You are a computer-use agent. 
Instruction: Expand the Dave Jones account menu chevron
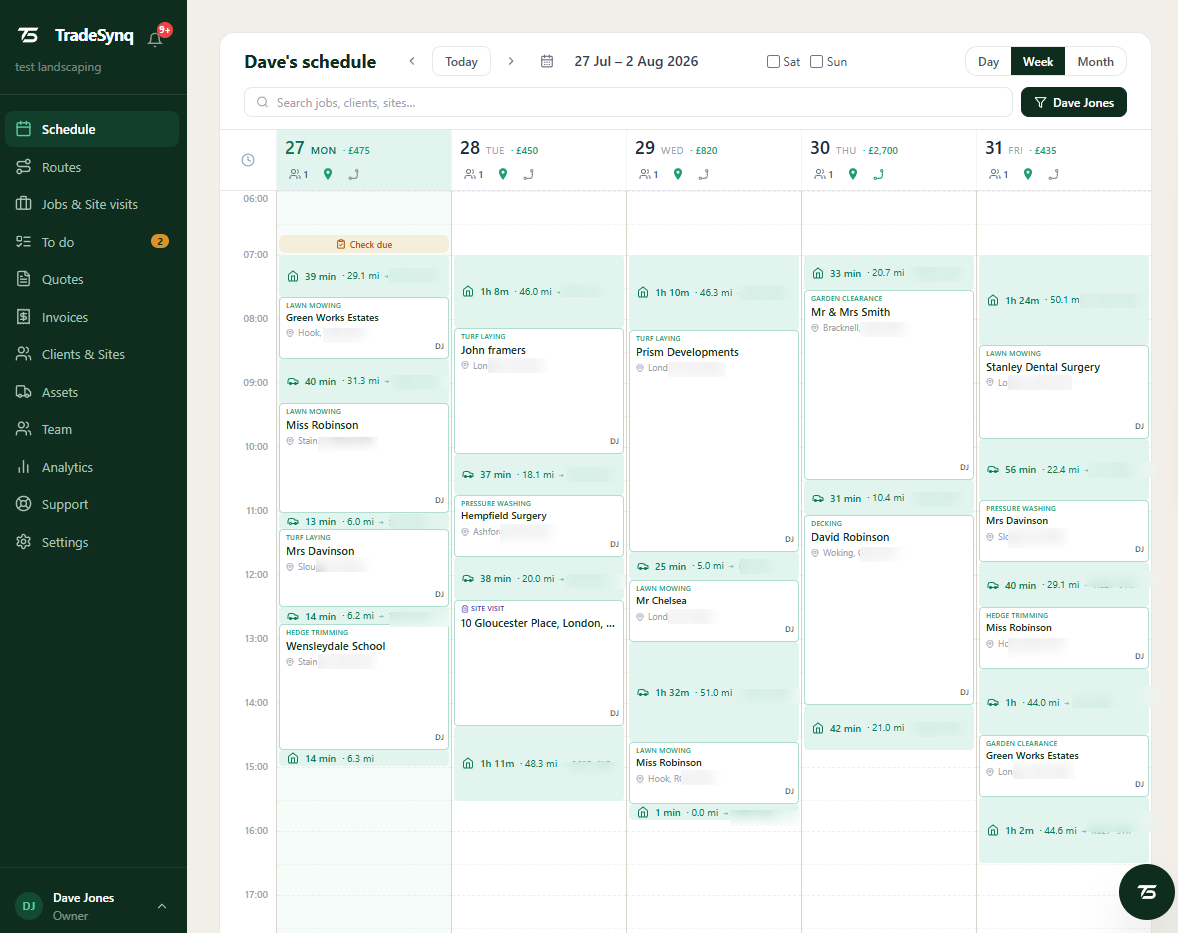pyautogui.click(x=162, y=907)
